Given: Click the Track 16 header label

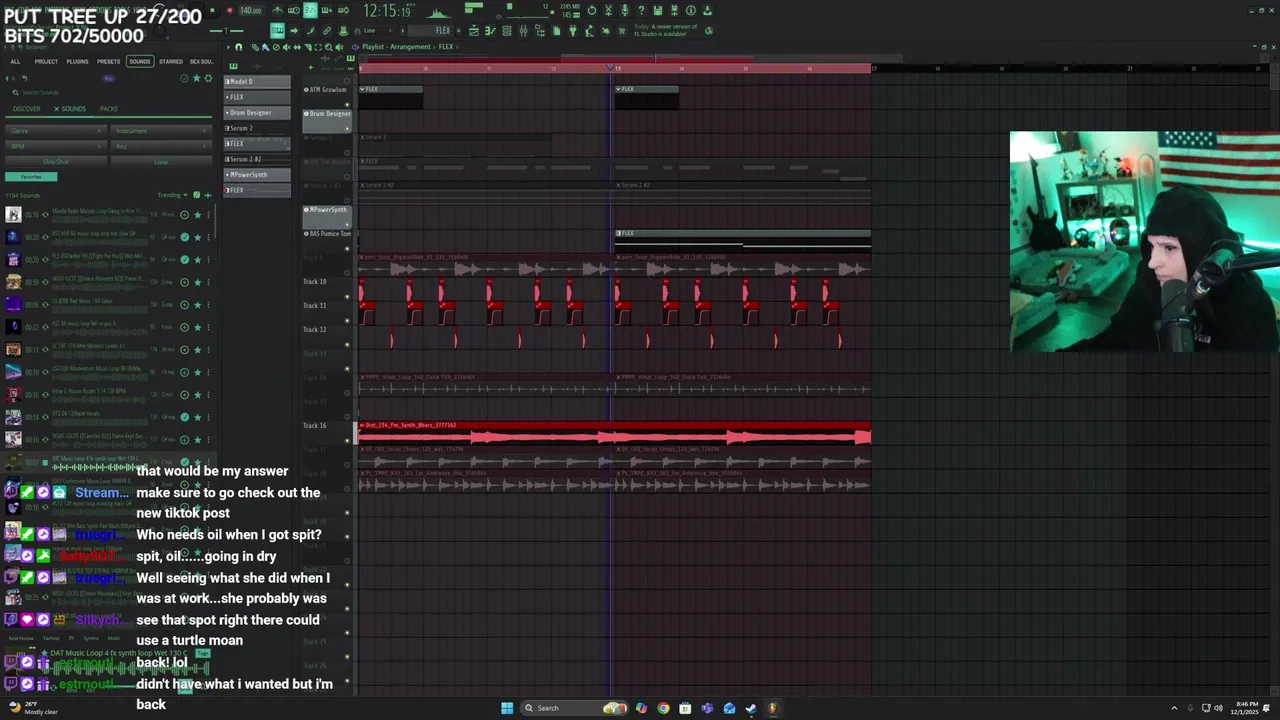Looking at the screenshot, I should pos(315,426).
